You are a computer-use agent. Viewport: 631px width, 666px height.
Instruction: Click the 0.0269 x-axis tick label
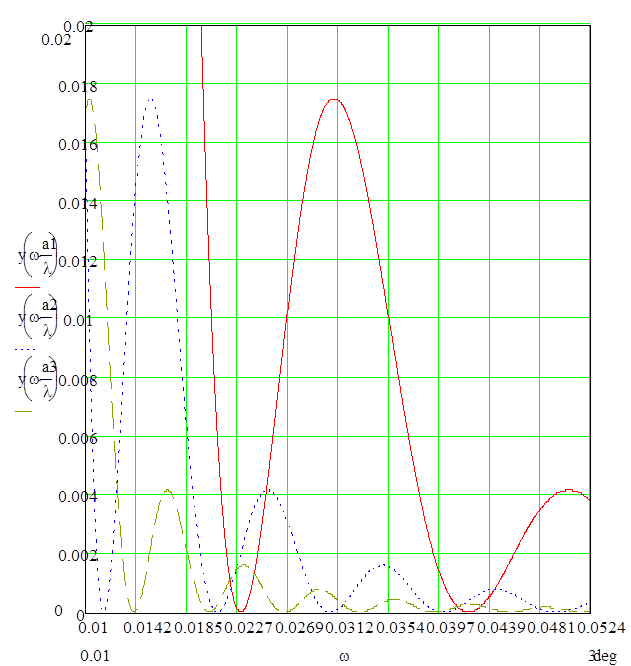coord(299,628)
